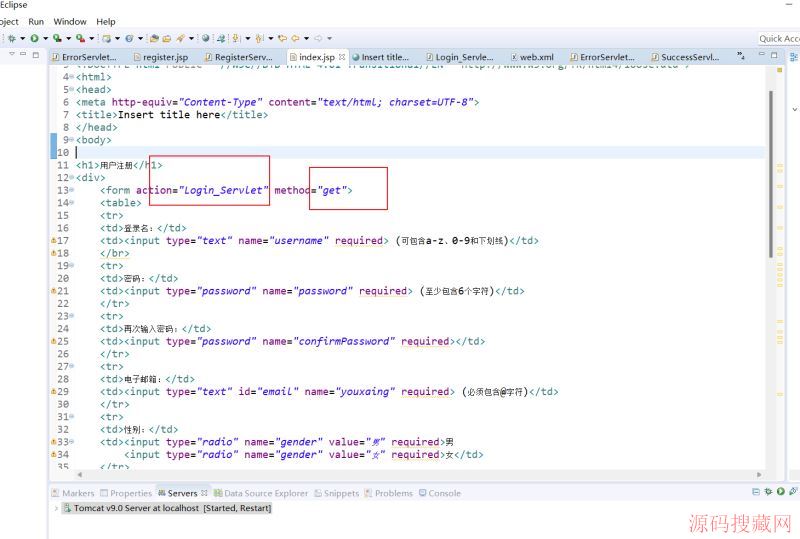
Task: Open the Back navigation history dropdown
Action: (x=306, y=38)
